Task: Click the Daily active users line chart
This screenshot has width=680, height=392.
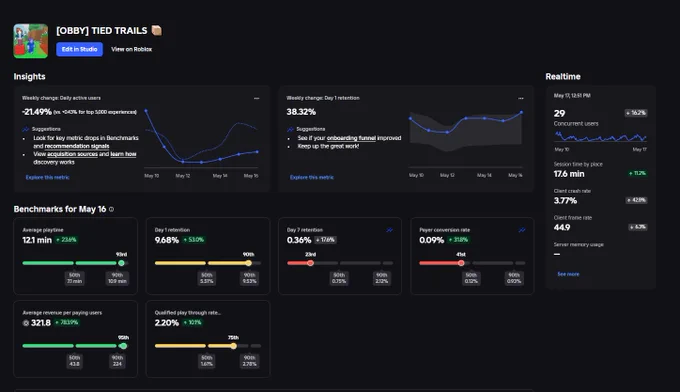Action: coord(202,138)
